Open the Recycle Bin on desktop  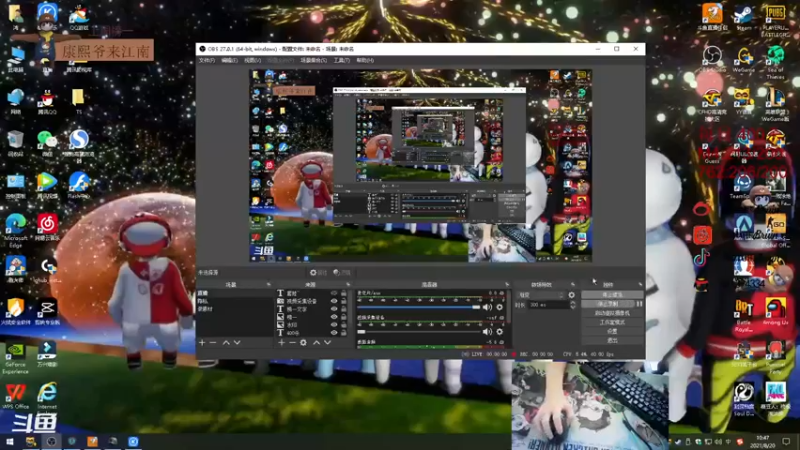coord(15,143)
